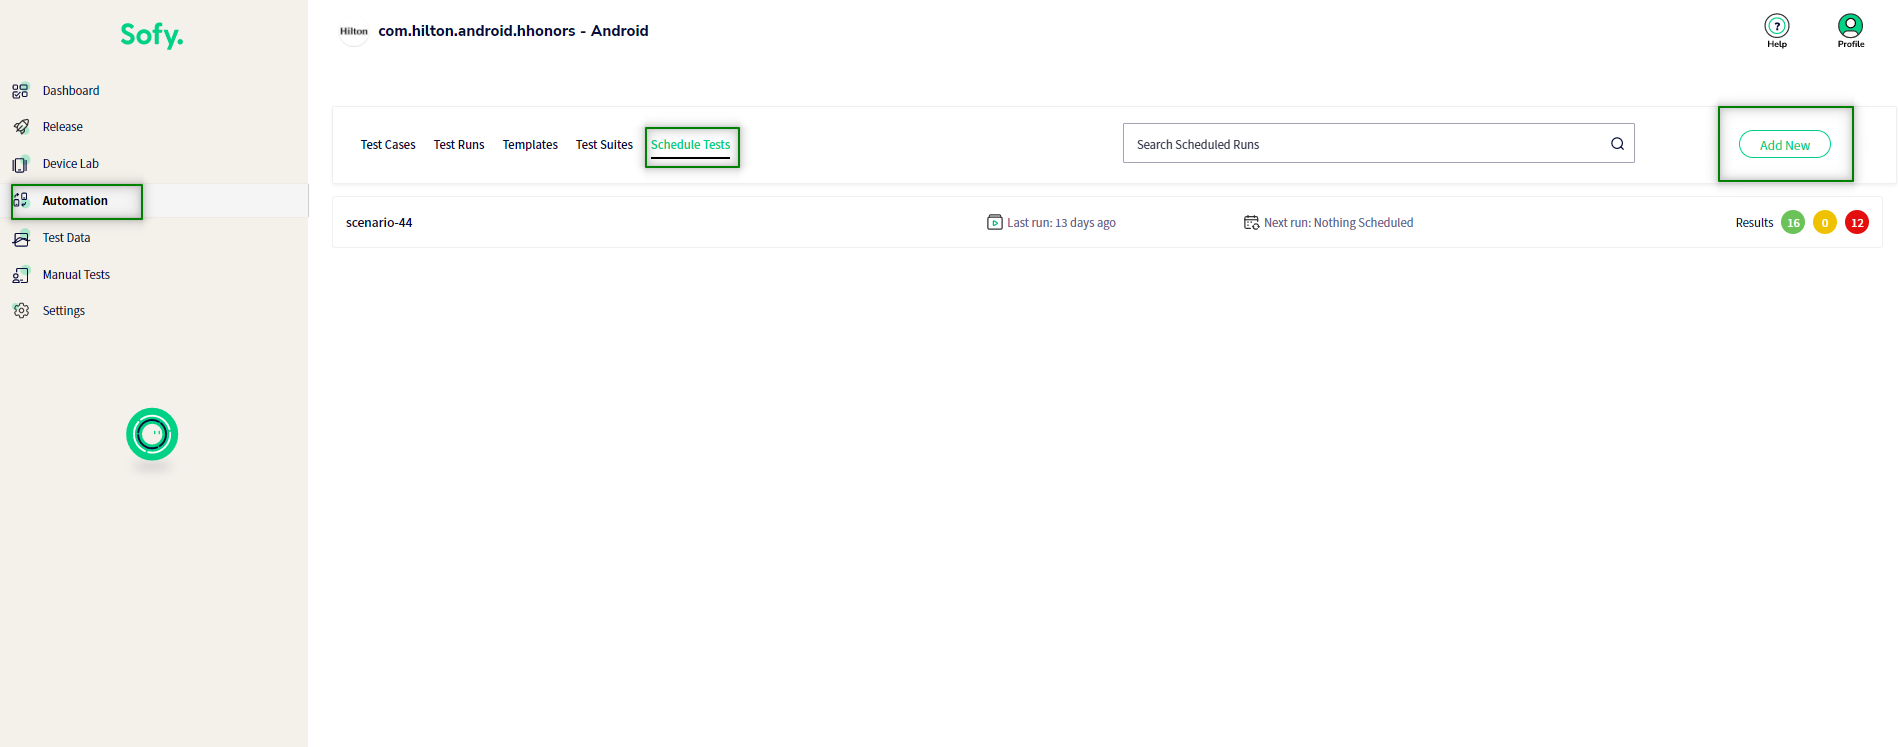Screen dimensions: 1898x747
Task: Click the Device Lab icon
Action: tap(21, 164)
